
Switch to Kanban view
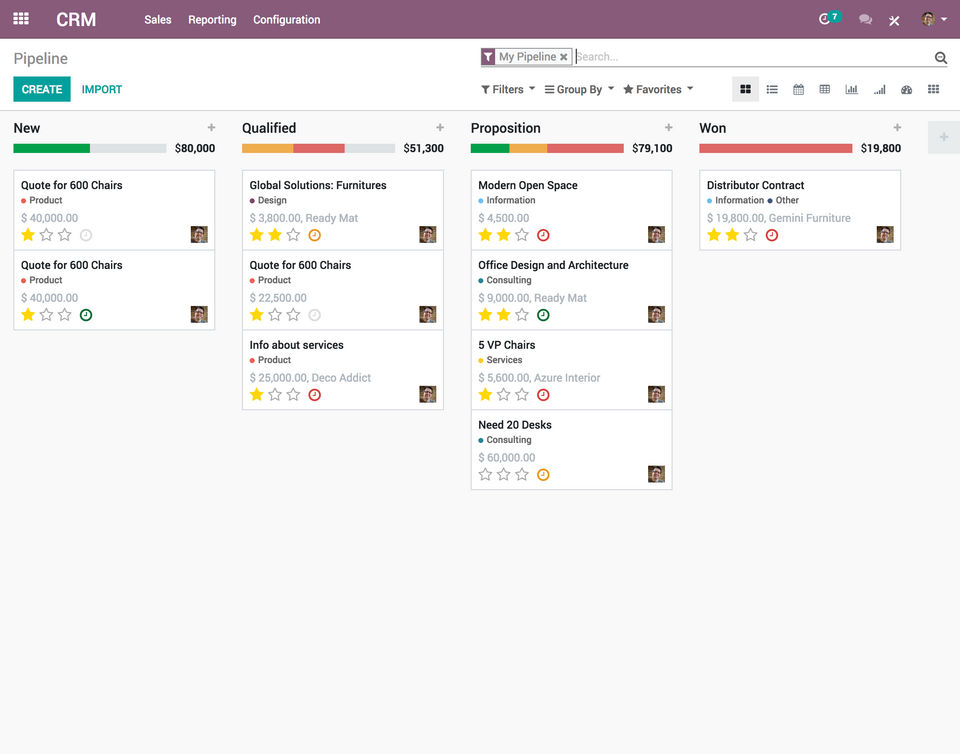745,89
